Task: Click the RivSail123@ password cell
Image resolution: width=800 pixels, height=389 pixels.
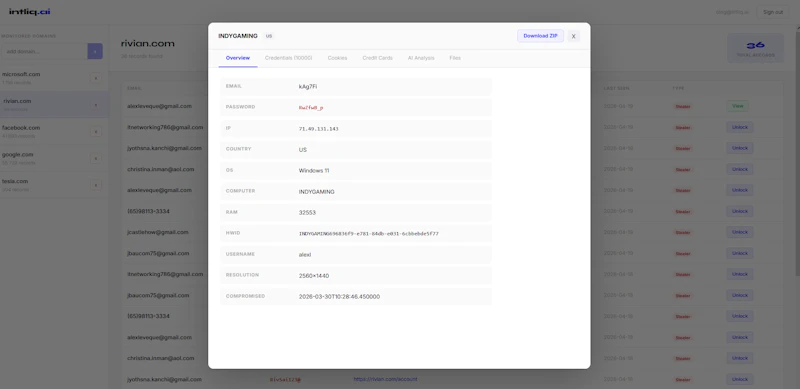Action: tap(285, 380)
